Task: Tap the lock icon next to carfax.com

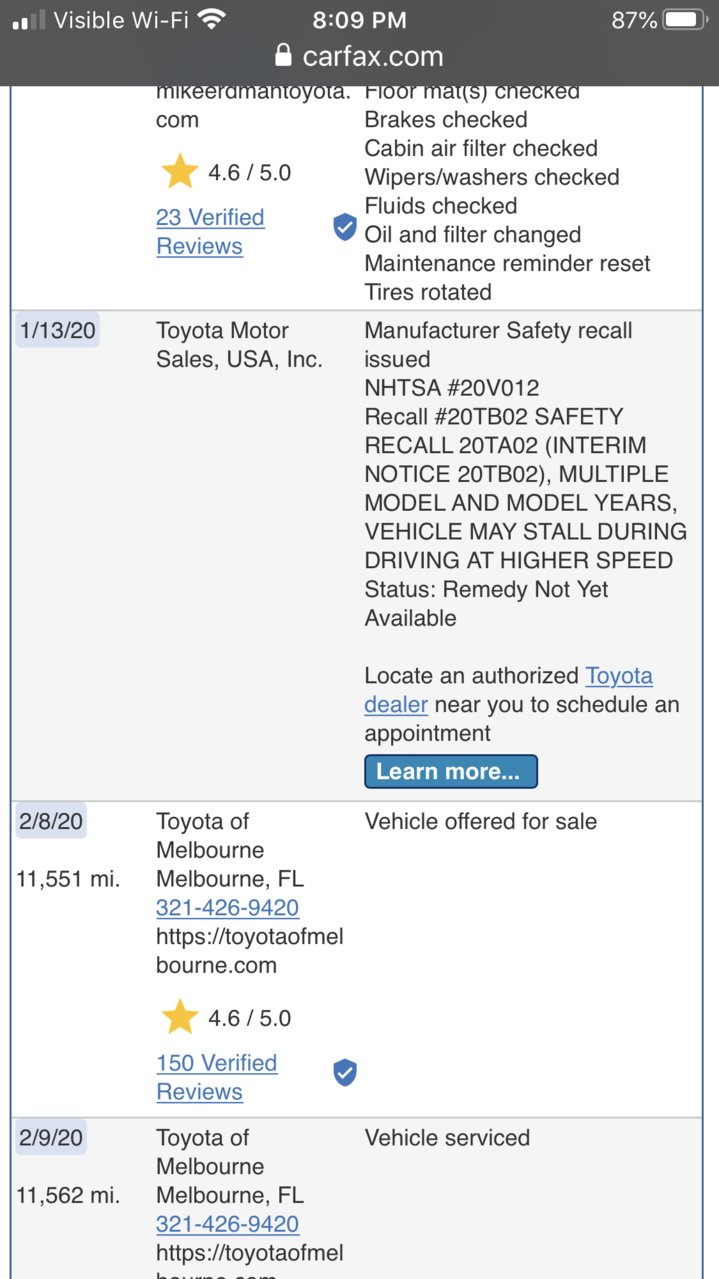Action: click(x=284, y=55)
